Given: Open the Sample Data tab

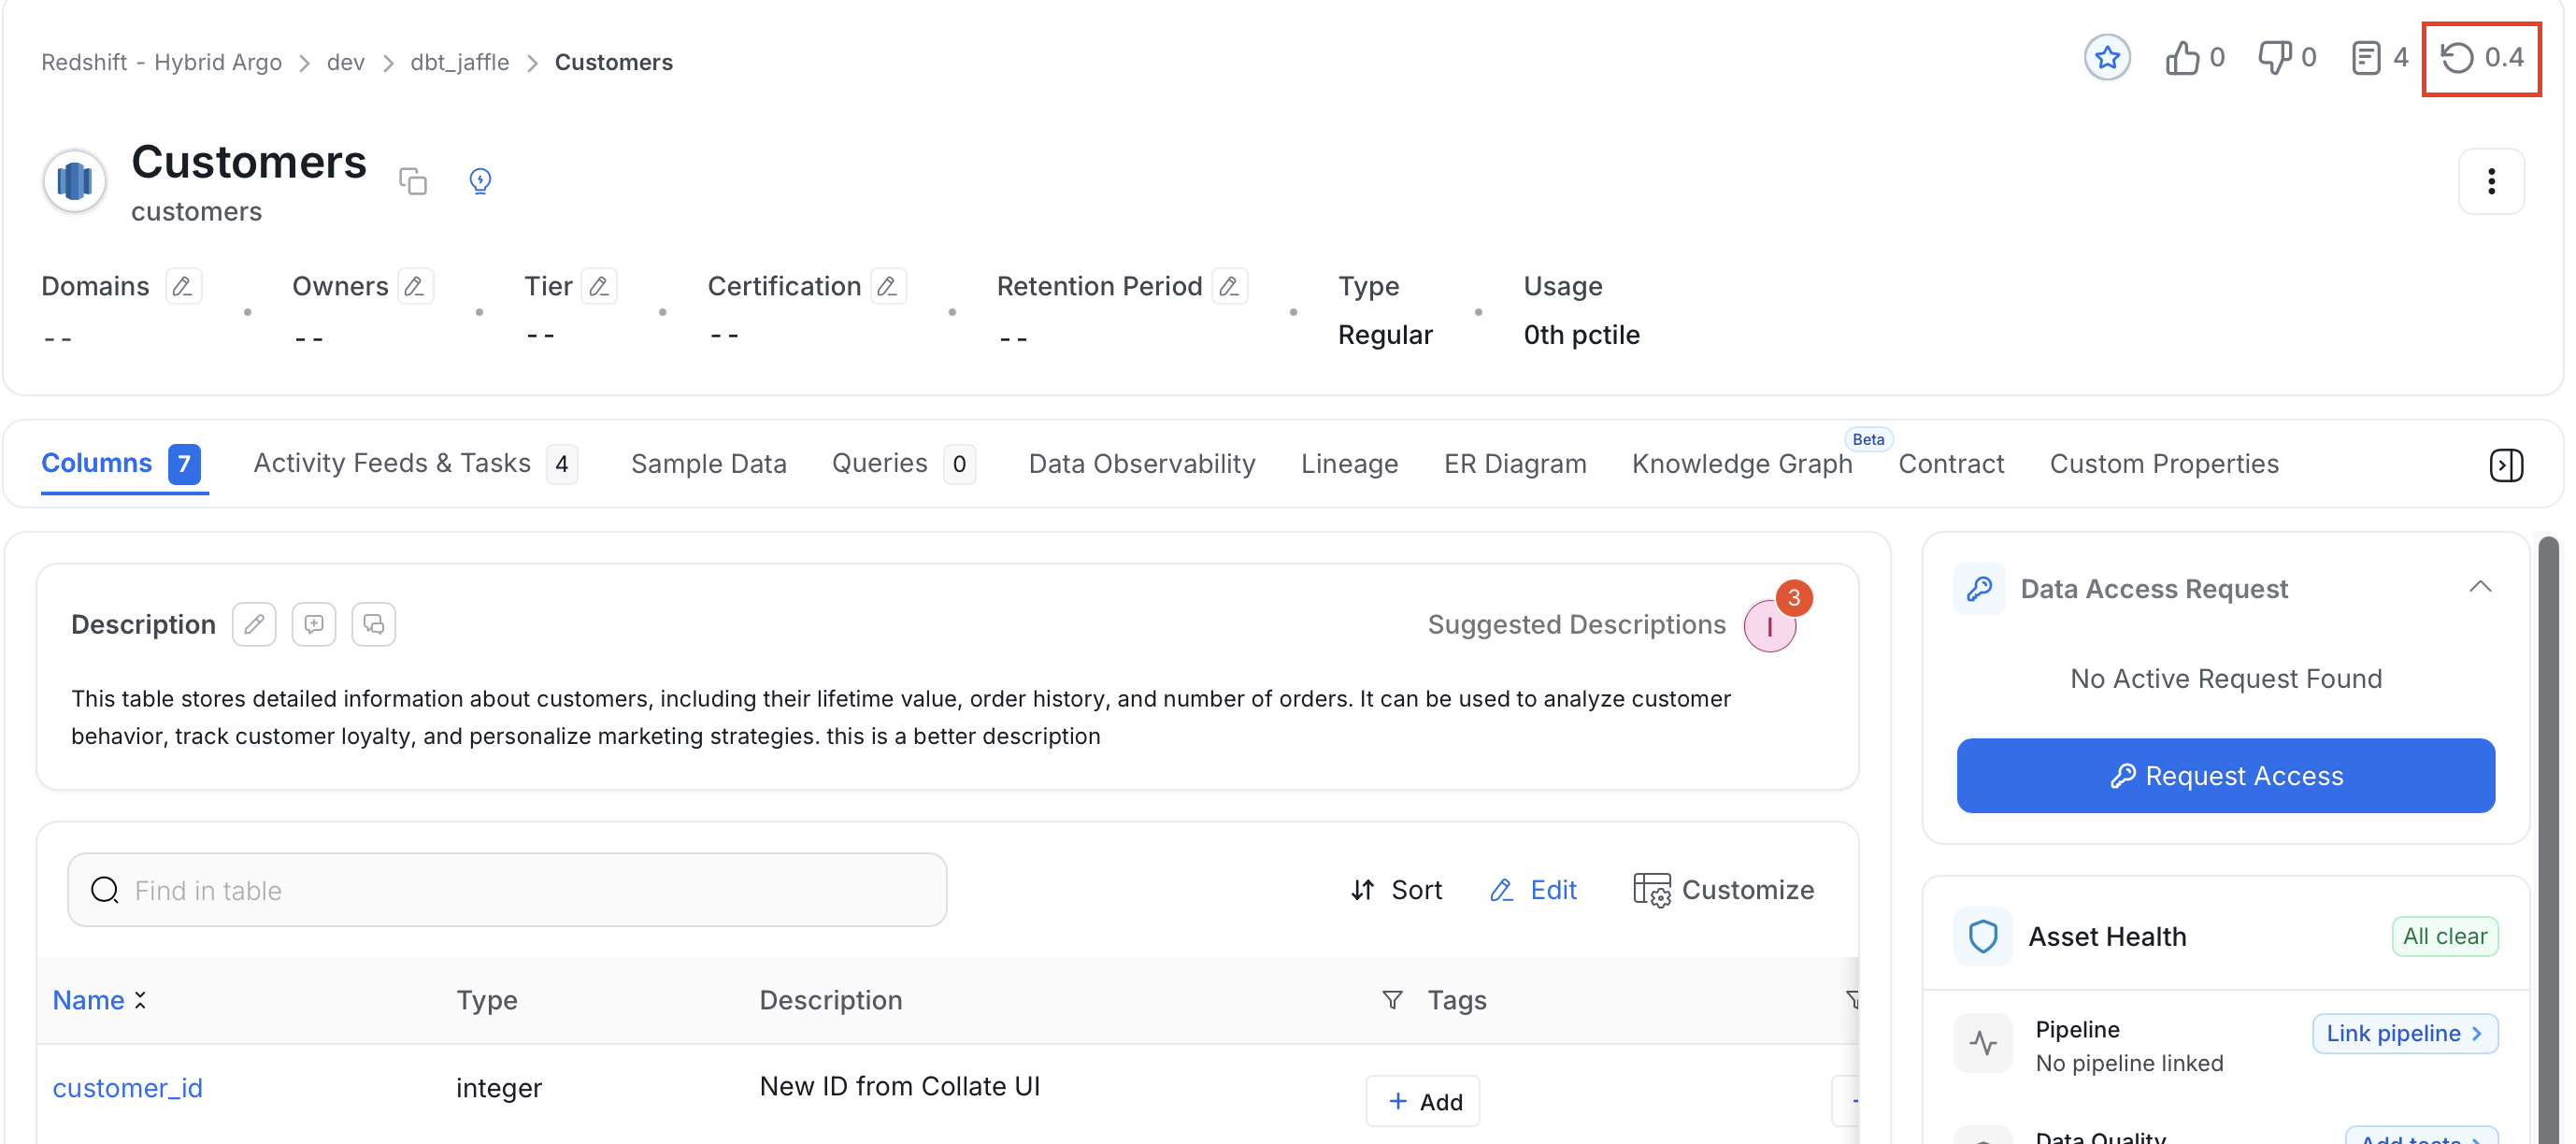Looking at the screenshot, I should click(709, 463).
